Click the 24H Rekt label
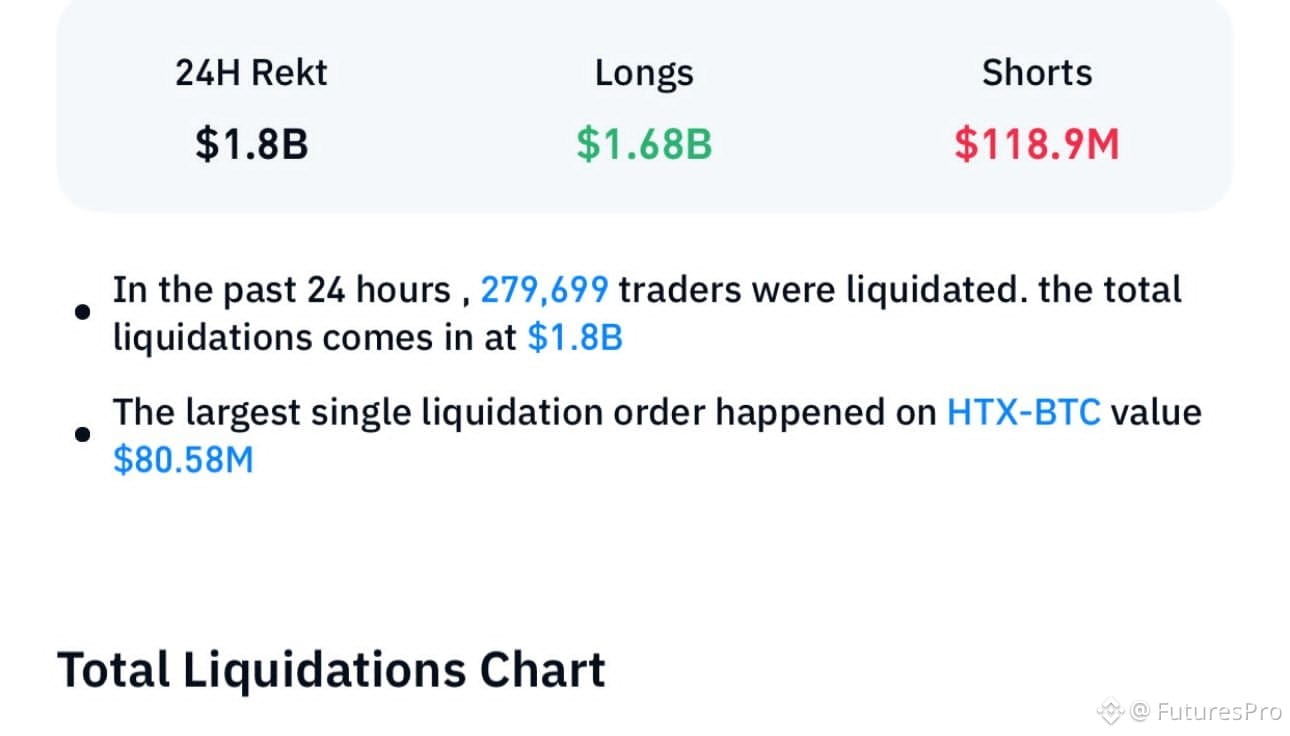The image size is (1290, 736). coord(251,73)
